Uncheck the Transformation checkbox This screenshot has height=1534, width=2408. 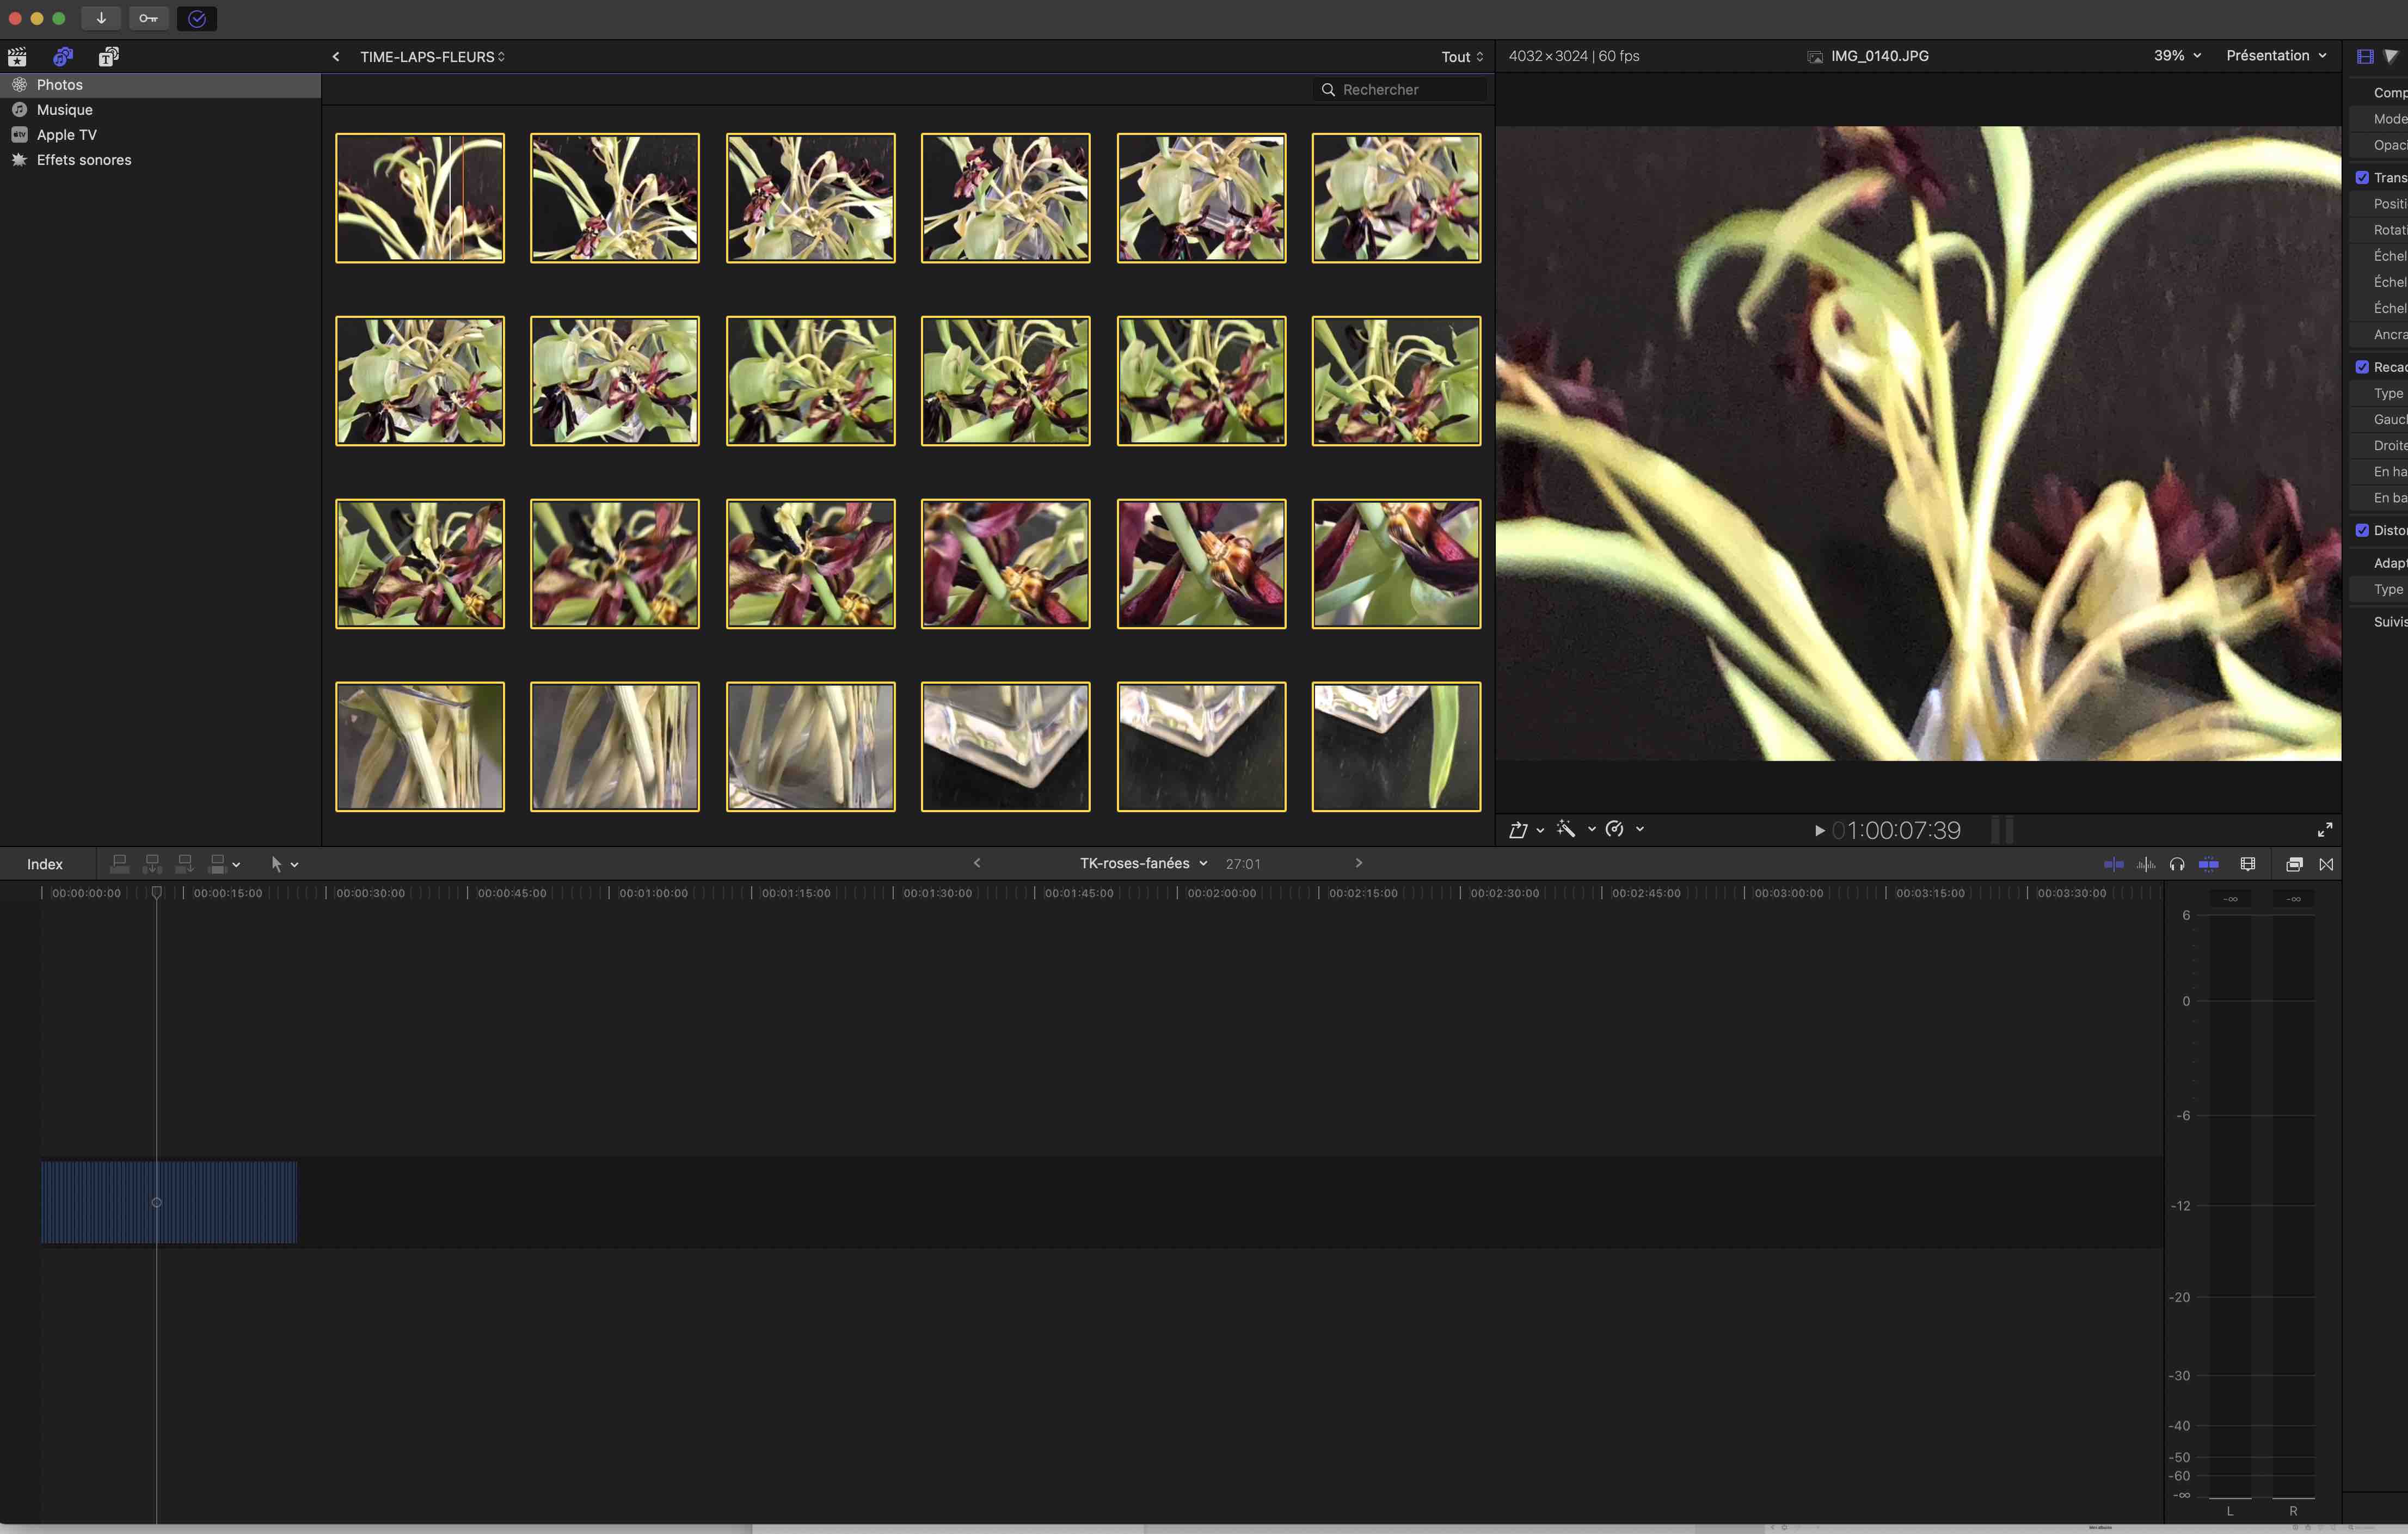coord(2362,177)
